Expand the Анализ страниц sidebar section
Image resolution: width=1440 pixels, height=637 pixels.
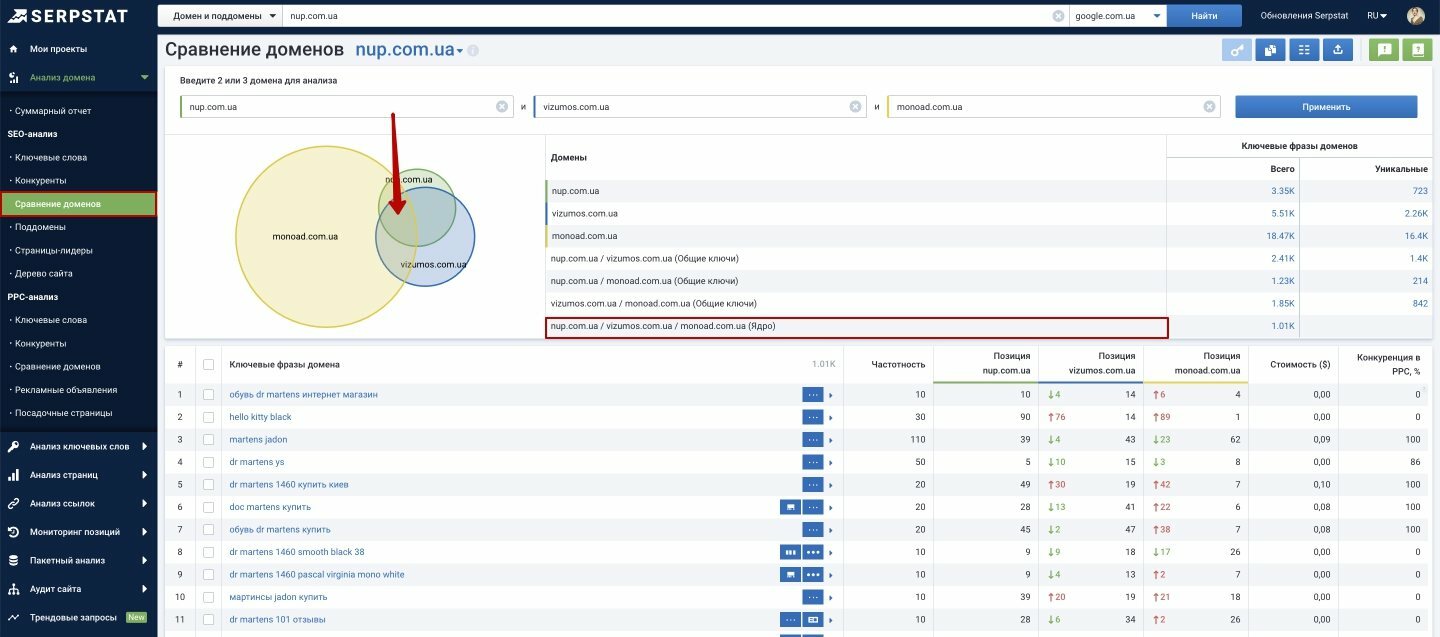tap(144, 476)
